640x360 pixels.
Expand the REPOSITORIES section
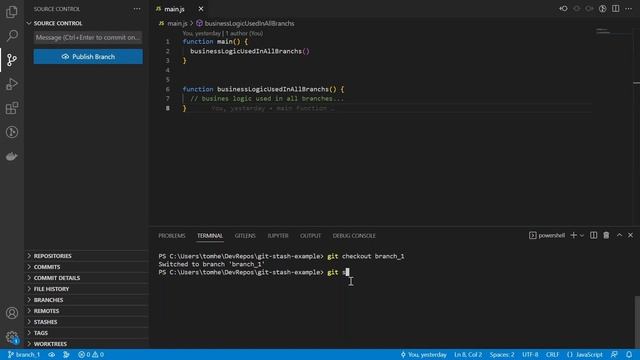[x=87, y=256]
